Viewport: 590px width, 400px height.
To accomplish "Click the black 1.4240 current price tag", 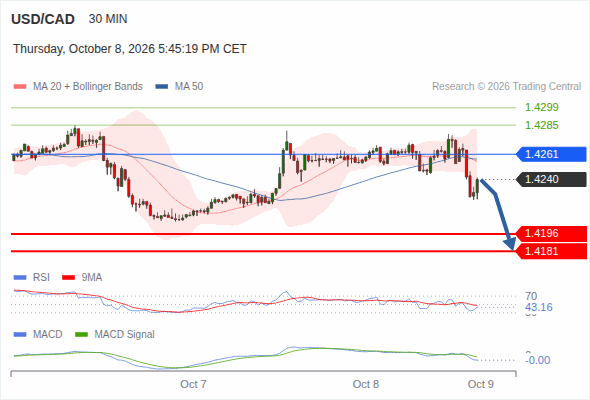I will [x=551, y=179].
